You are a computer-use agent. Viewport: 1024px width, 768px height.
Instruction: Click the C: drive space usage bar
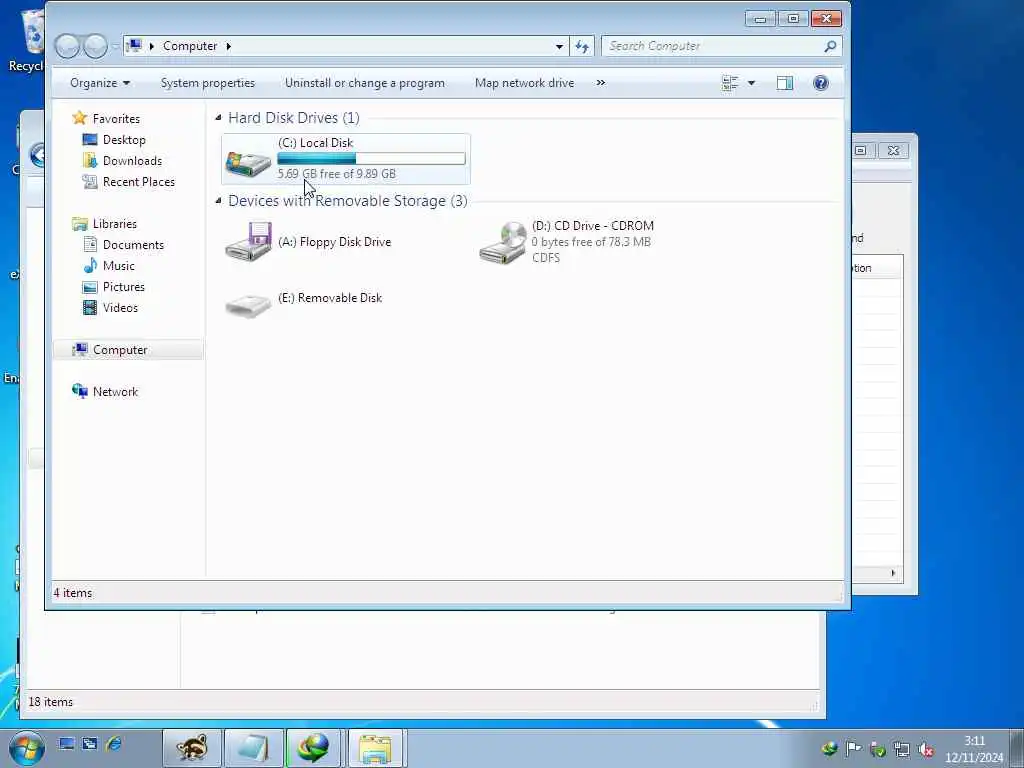click(x=372, y=158)
